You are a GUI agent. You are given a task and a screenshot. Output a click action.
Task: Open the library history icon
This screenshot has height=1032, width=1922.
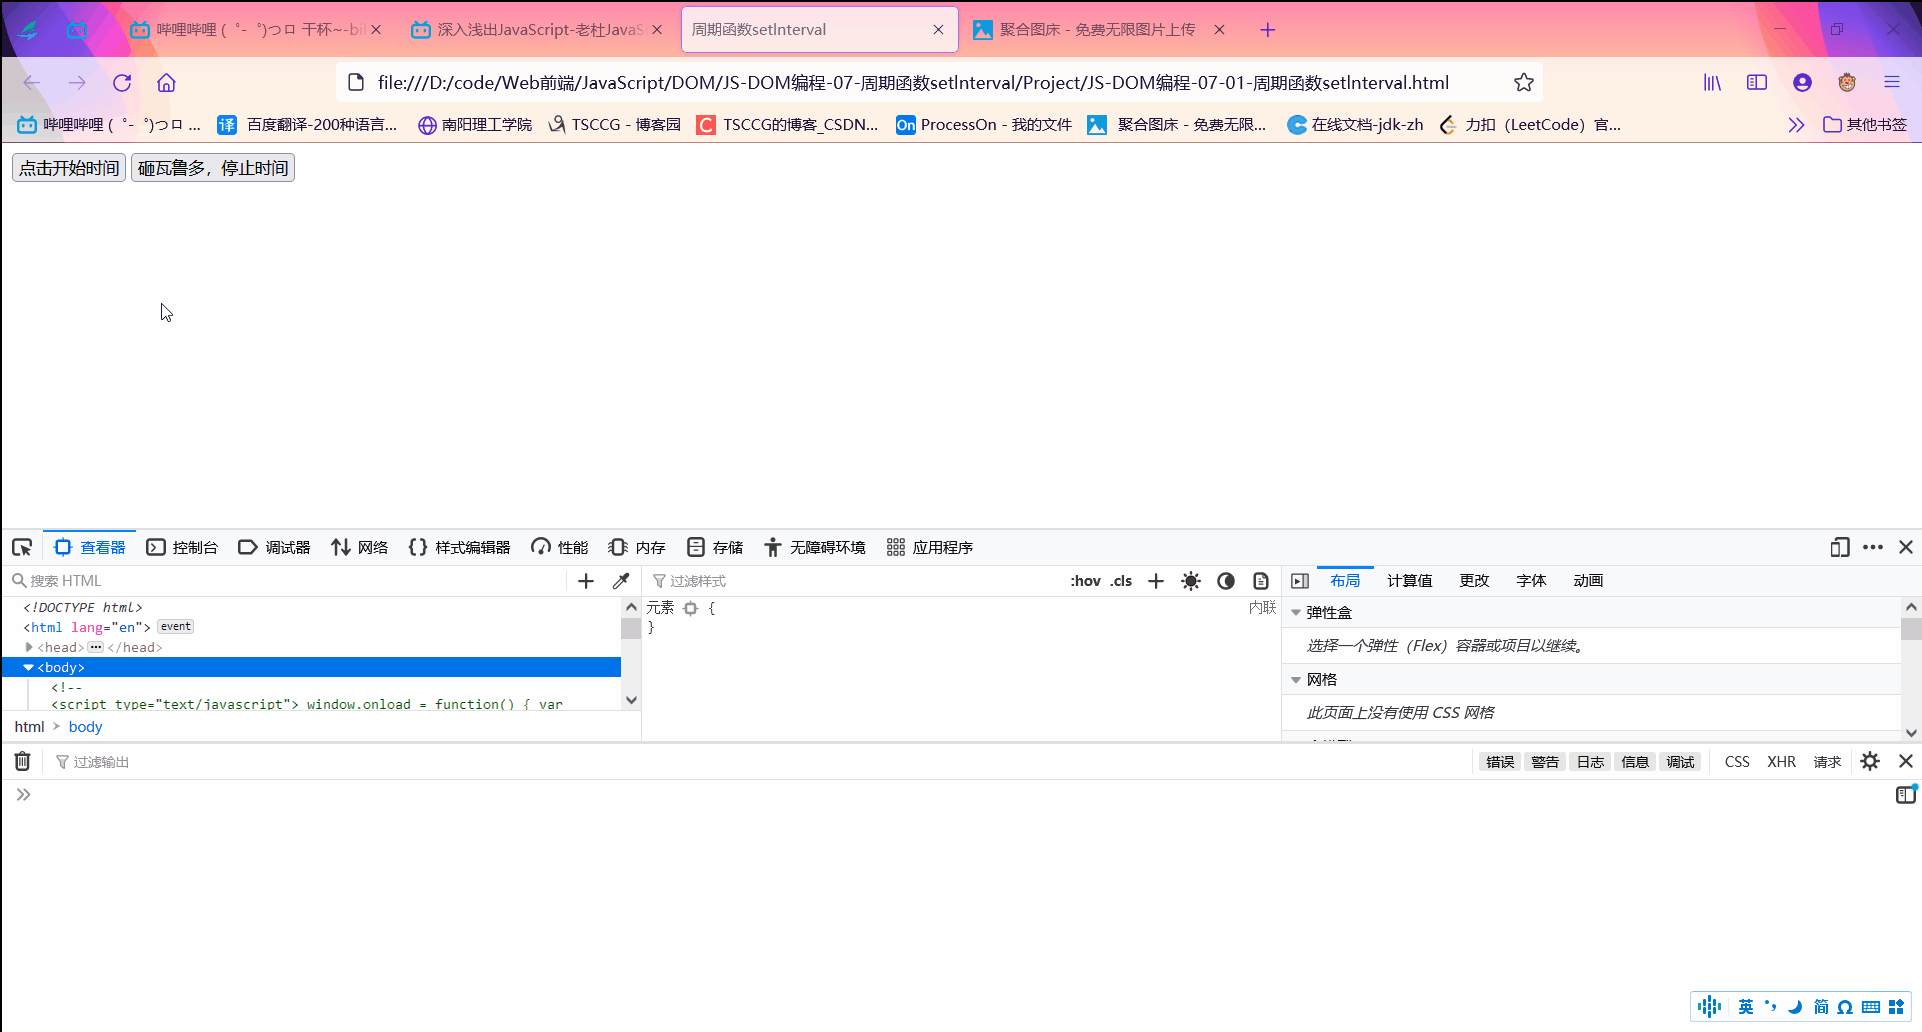(x=1713, y=83)
